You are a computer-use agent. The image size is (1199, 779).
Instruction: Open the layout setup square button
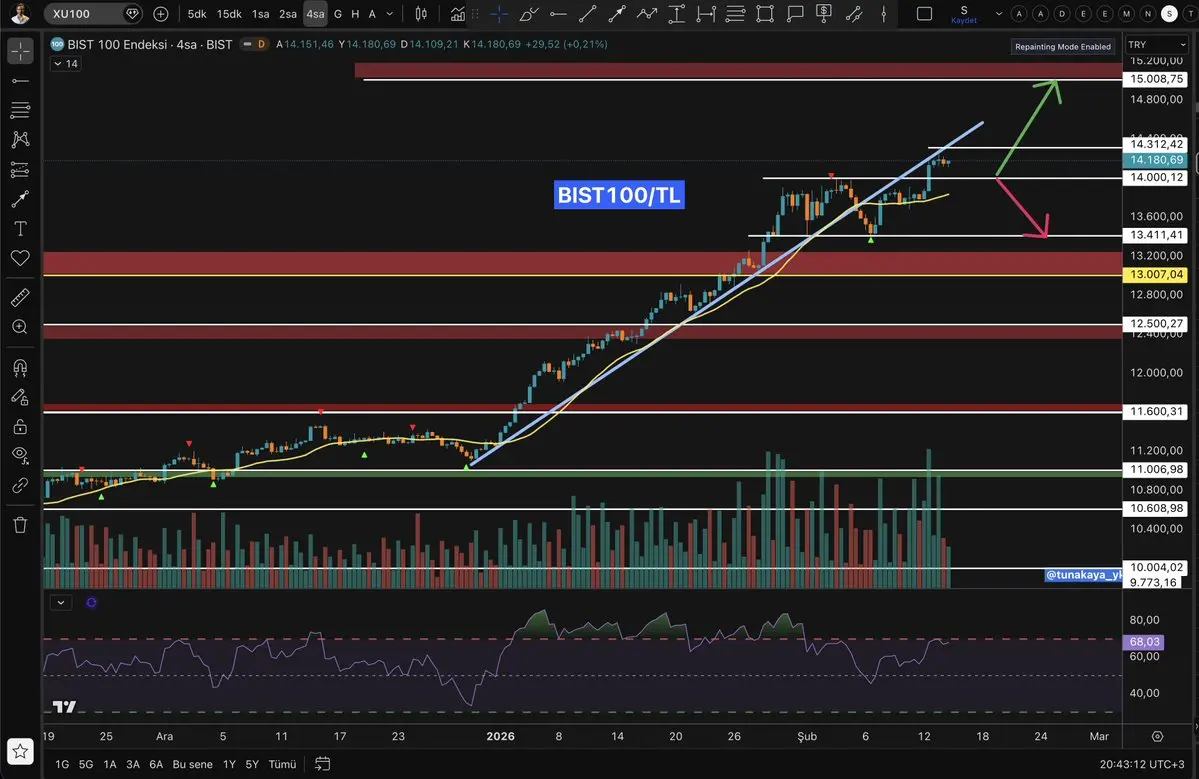(924, 14)
